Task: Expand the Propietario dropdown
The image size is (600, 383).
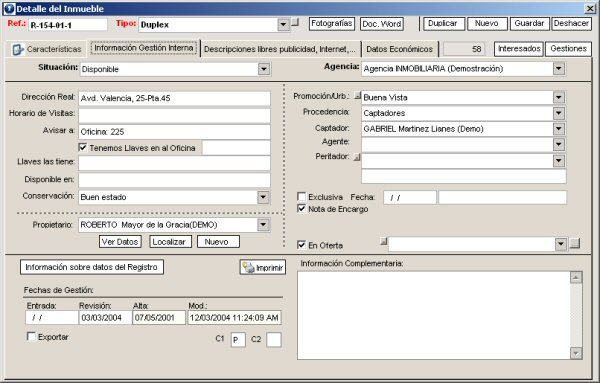Action: point(263,225)
